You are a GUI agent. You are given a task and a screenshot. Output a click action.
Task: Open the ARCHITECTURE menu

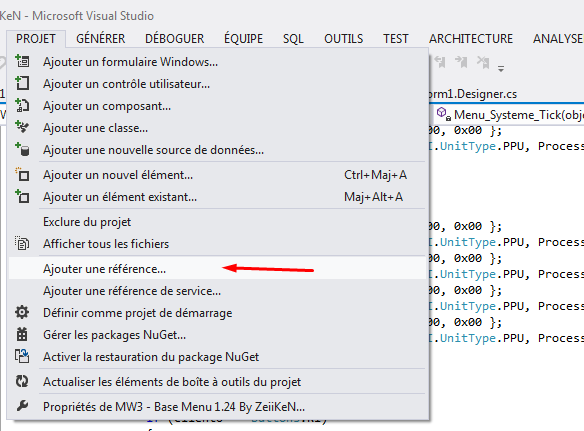pyautogui.click(x=471, y=38)
